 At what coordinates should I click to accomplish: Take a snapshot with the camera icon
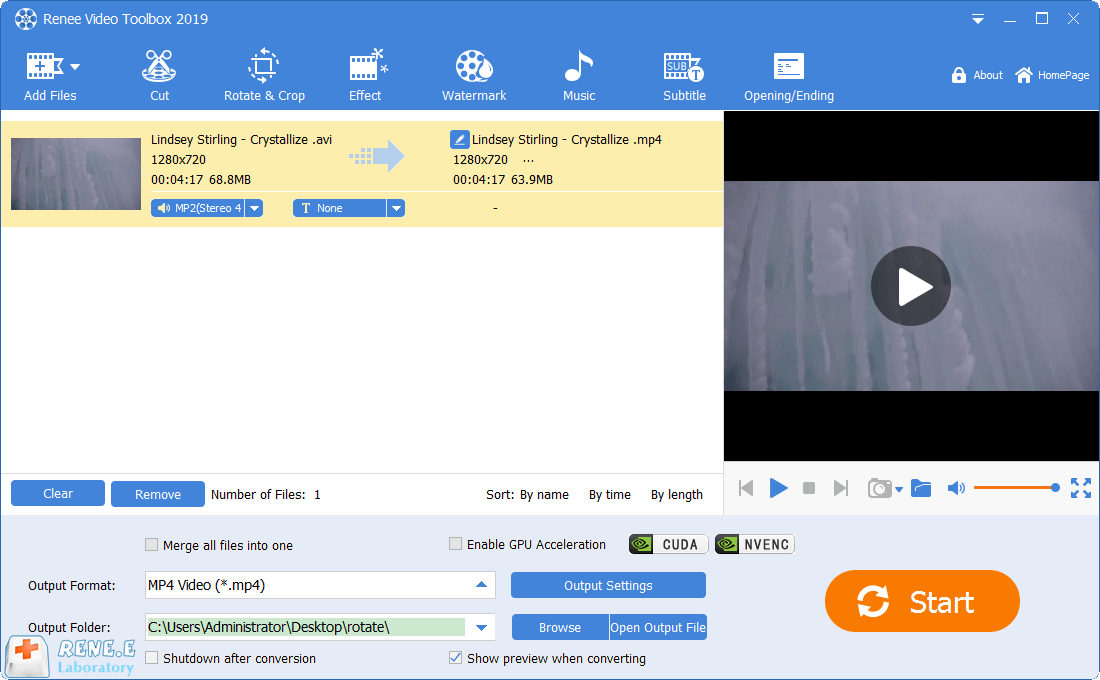(x=879, y=488)
